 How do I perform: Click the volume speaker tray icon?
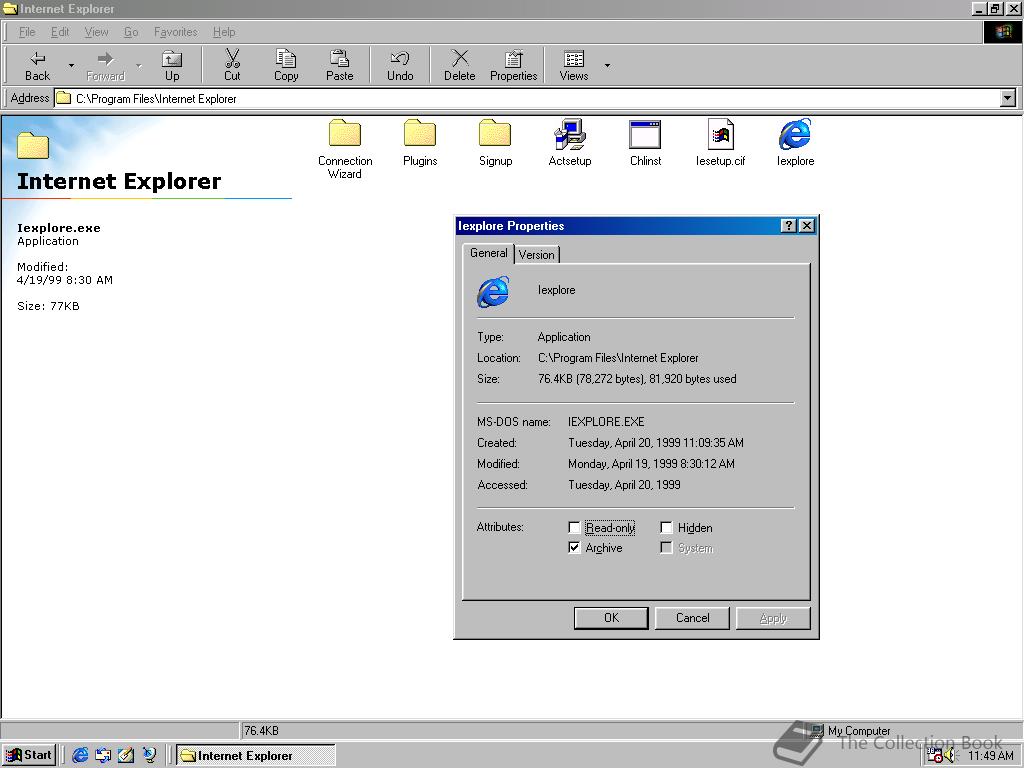[949, 756]
